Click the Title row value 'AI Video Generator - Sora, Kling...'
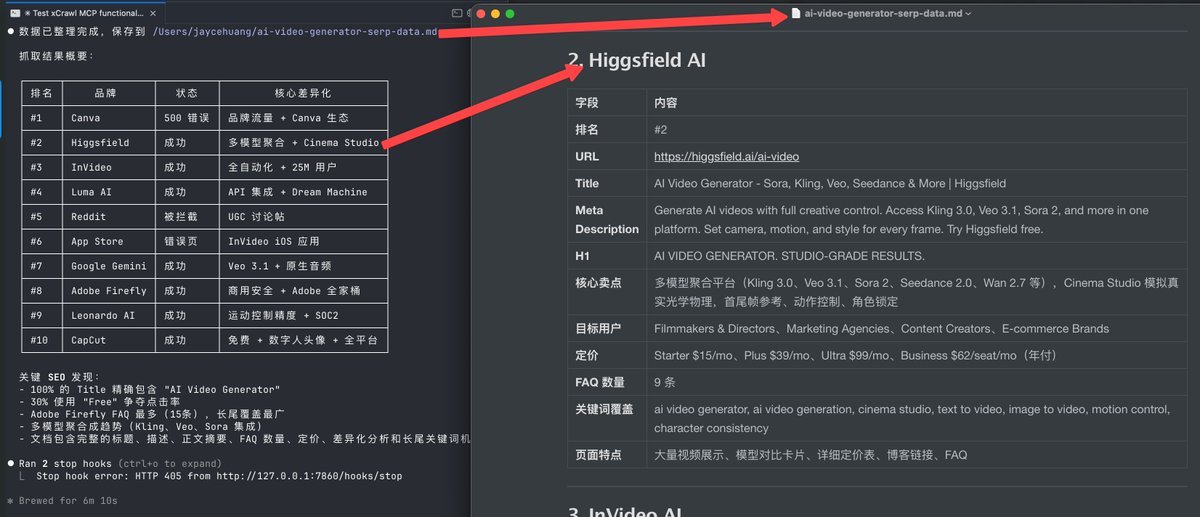The image size is (1200, 517). click(x=830, y=183)
